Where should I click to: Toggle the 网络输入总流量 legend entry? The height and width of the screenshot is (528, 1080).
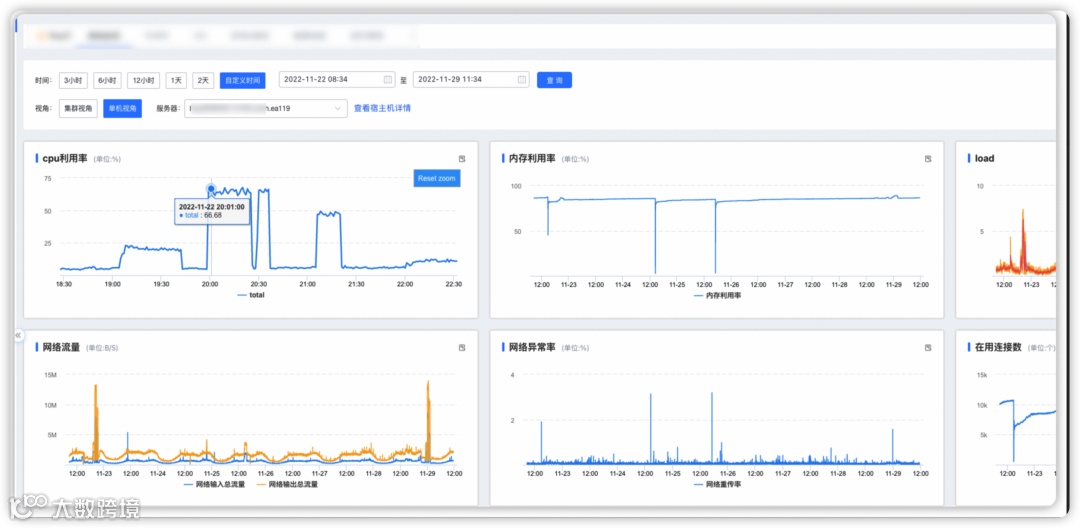click(215, 485)
